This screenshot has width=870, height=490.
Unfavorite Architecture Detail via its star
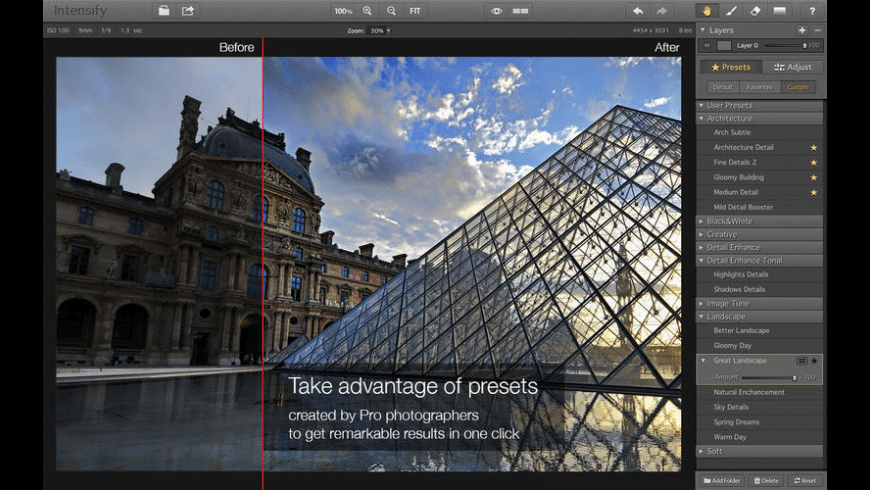coord(813,148)
